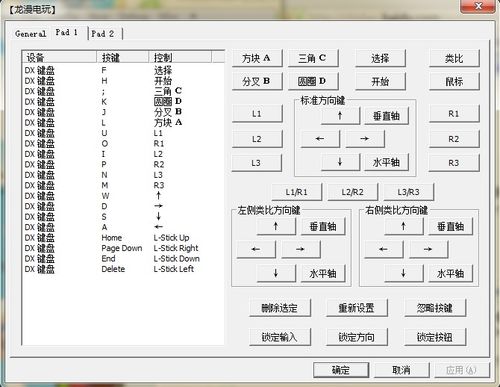Viewport: 500px width, 387px height.
Task: Assign the R3 button
Action: [x=454, y=163]
